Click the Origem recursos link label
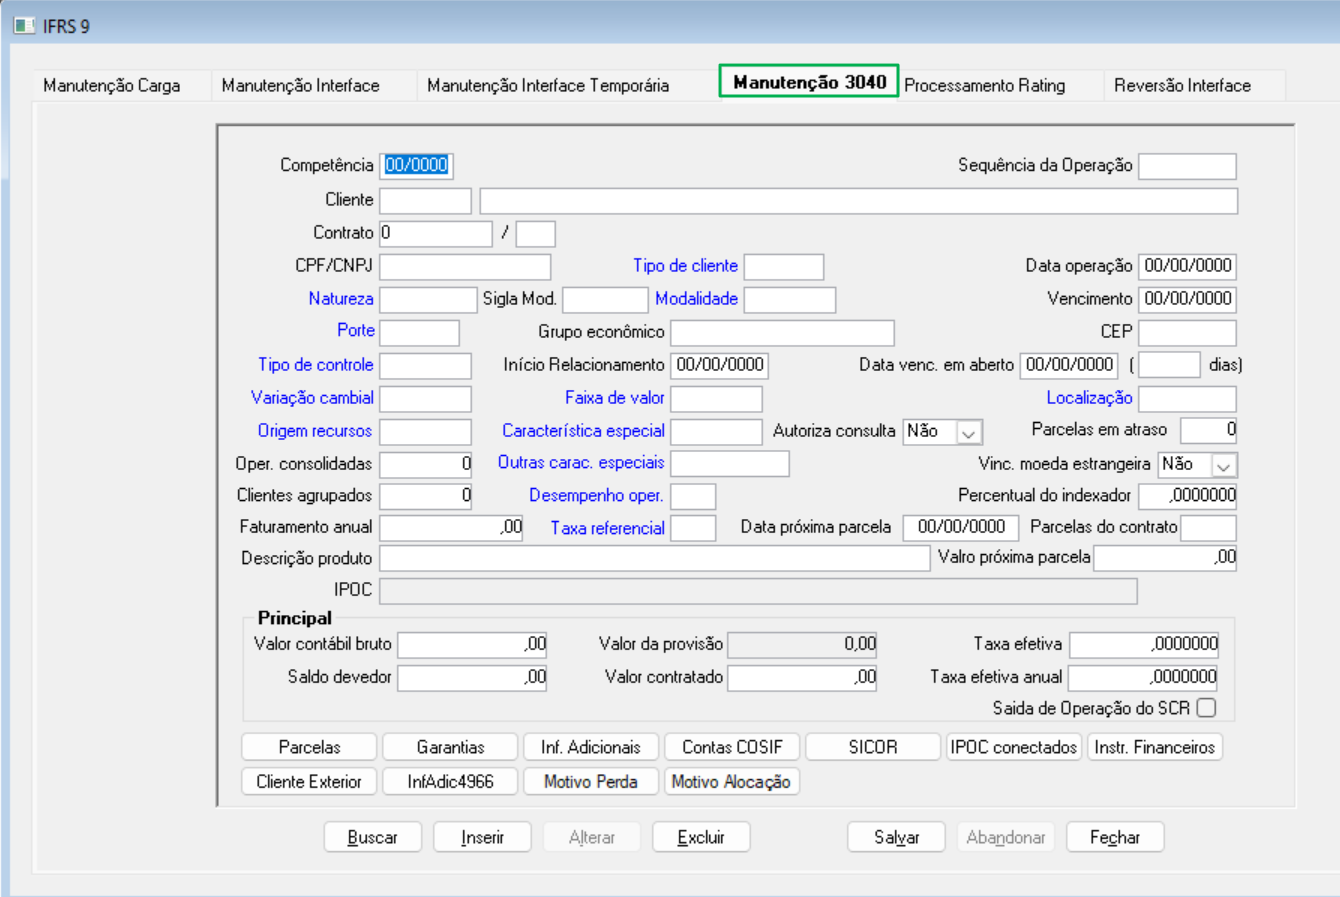This screenshot has width=1340, height=897. coord(315,431)
